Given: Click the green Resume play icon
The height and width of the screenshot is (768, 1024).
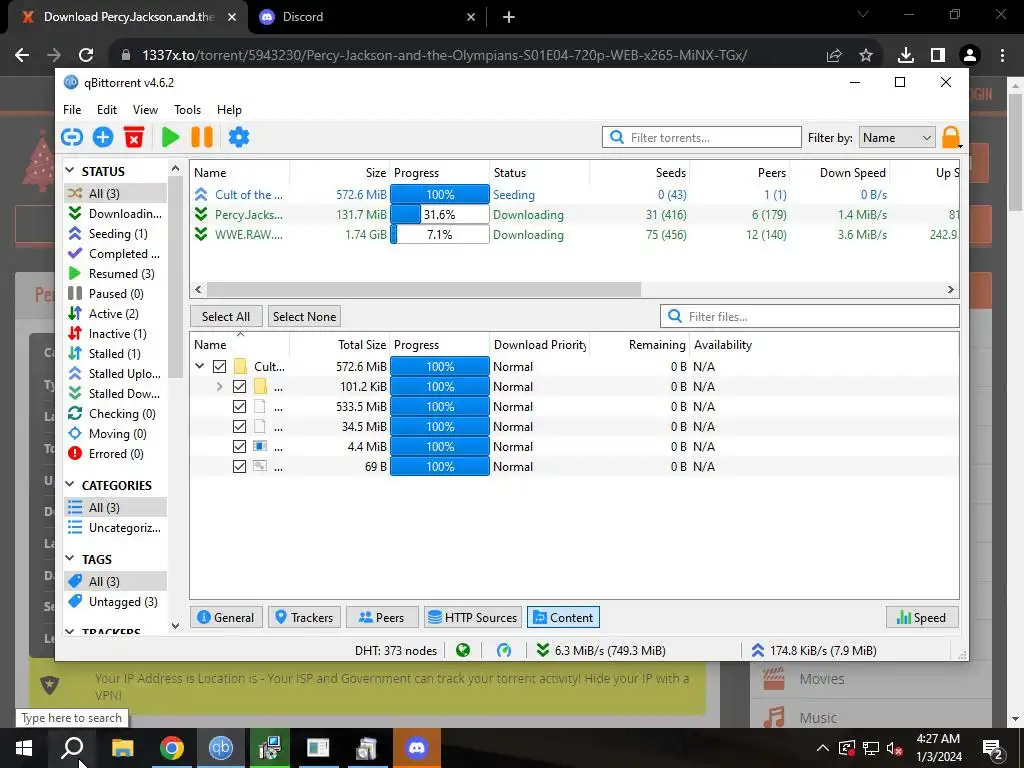Looking at the screenshot, I should click(170, 137).
